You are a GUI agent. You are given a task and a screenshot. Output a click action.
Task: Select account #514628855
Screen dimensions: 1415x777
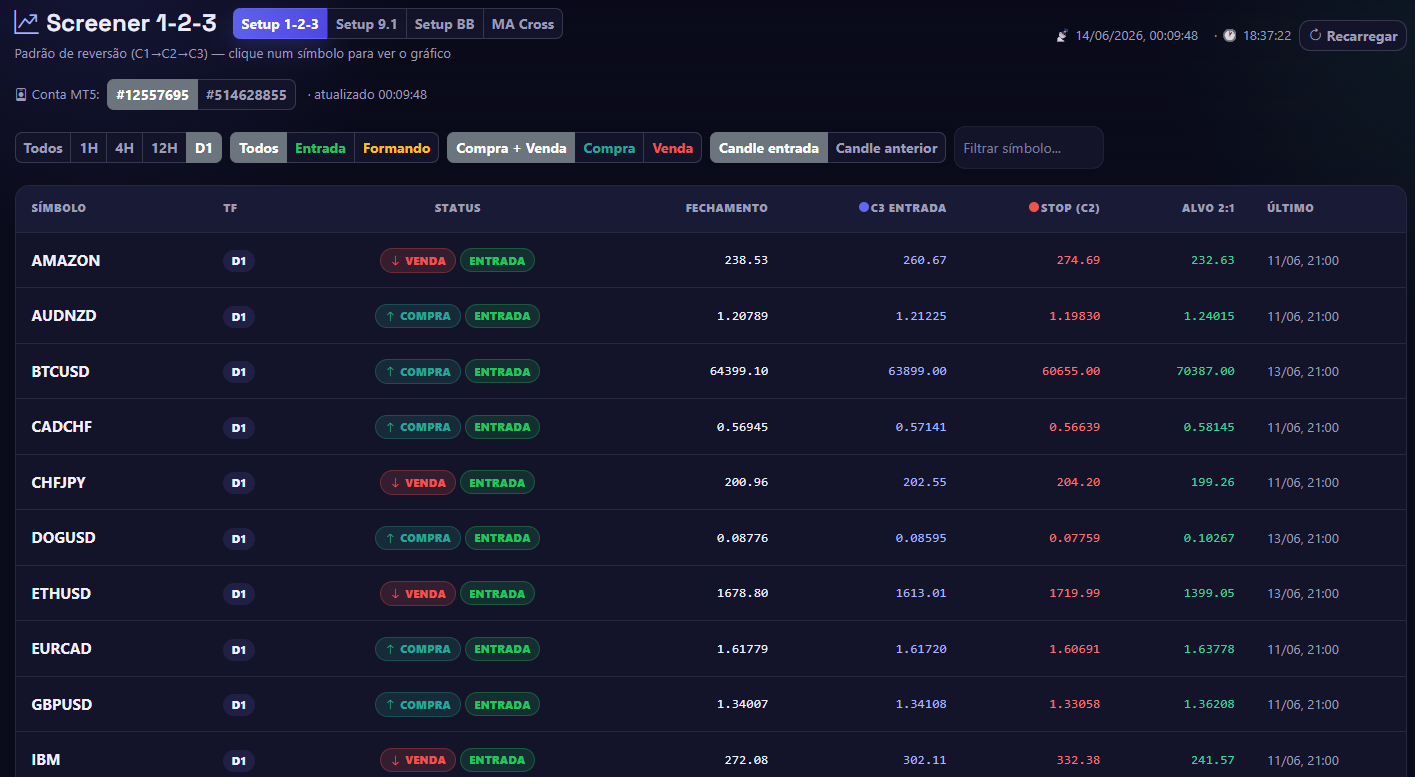point(246,95)
